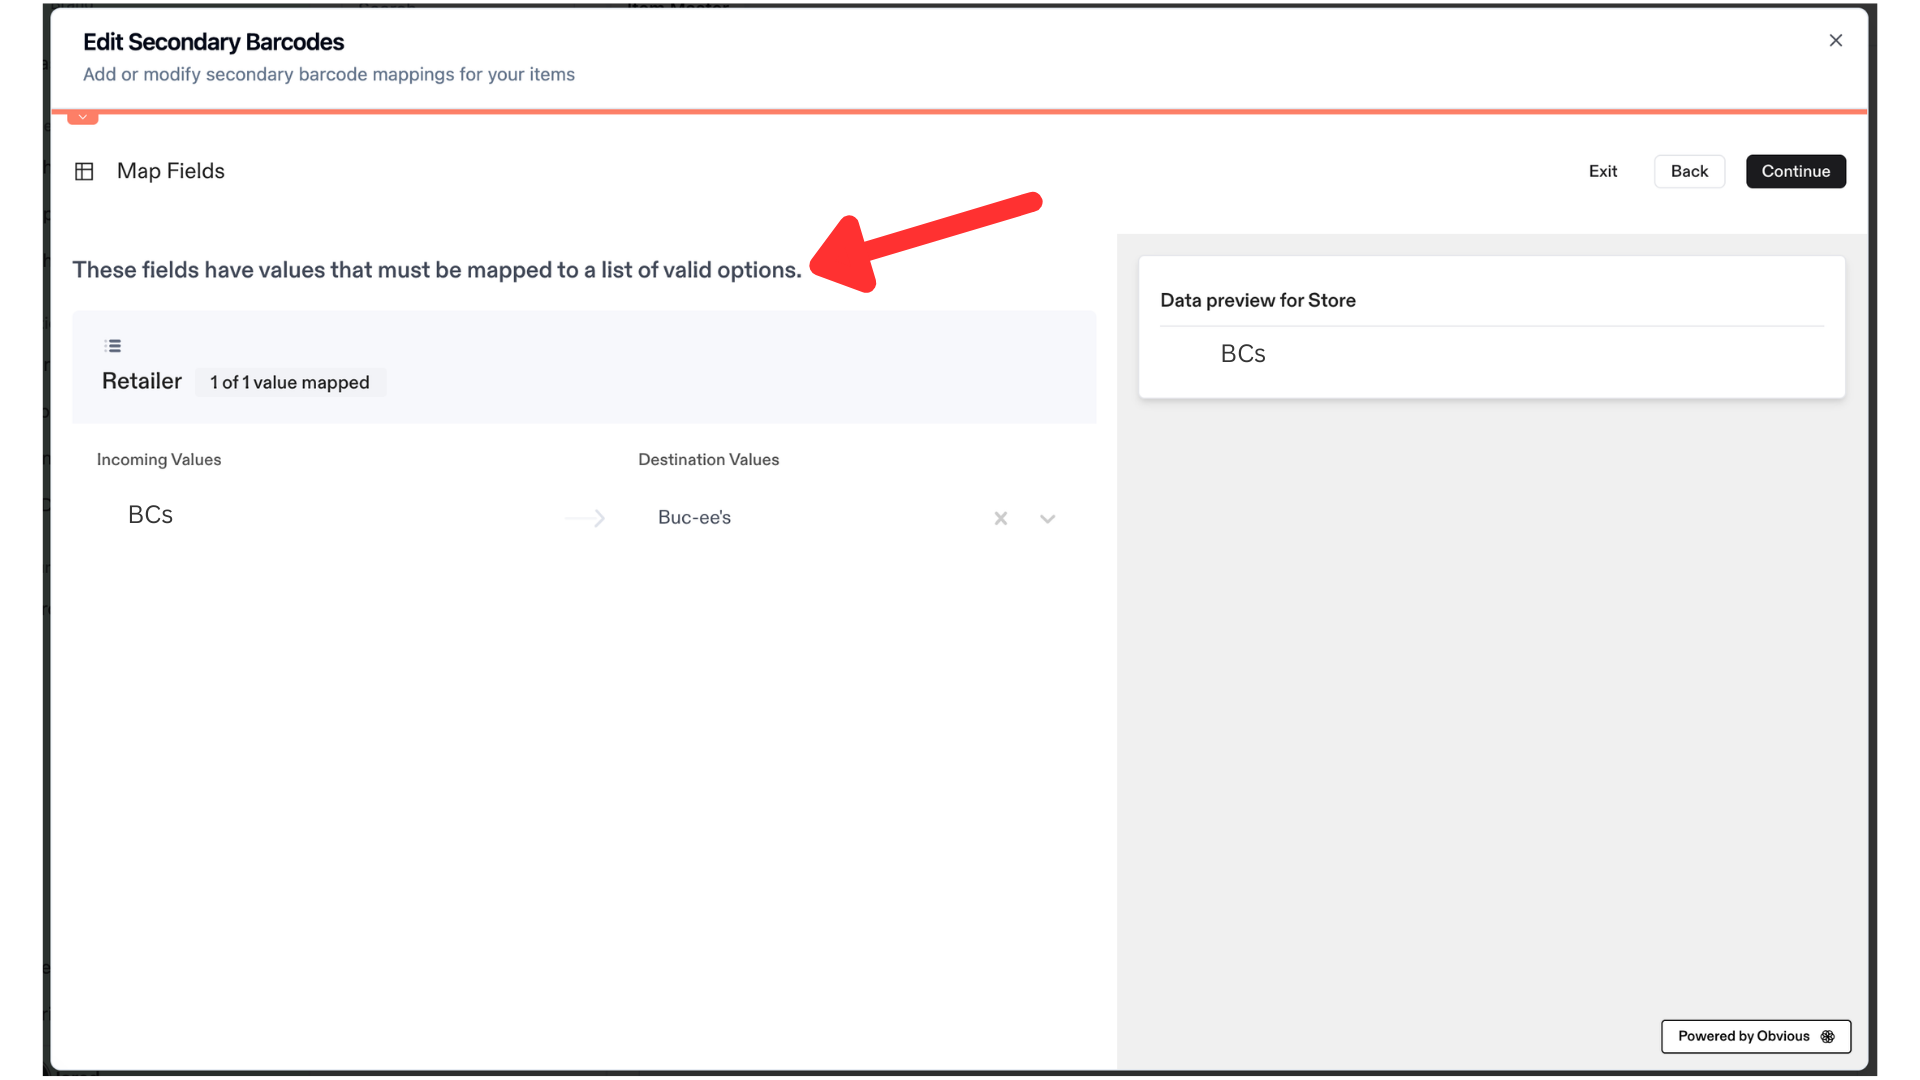Go Back to the previous step

coord(1689,171)
